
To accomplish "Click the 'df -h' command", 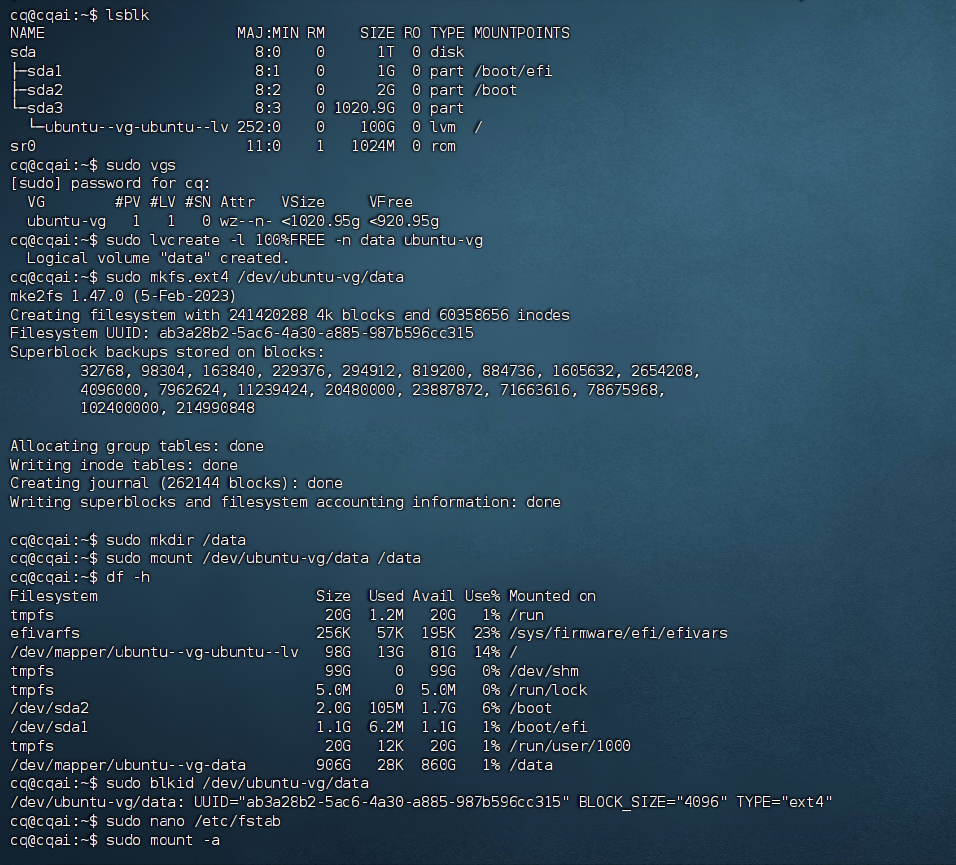I will [x=127, y=577].
